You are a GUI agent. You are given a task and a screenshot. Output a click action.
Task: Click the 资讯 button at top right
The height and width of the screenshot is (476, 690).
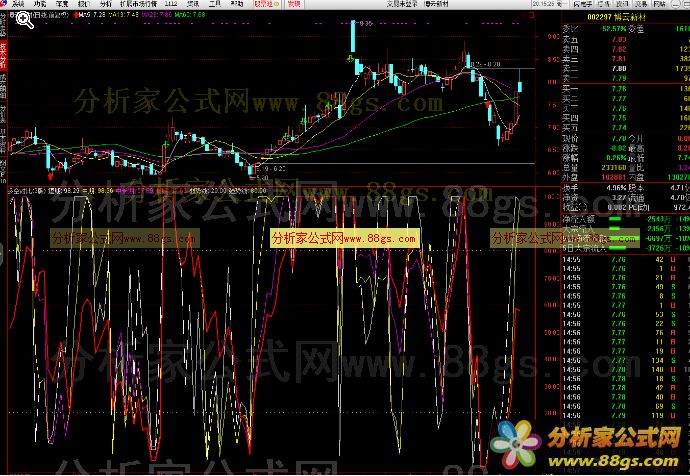point(622,4)
